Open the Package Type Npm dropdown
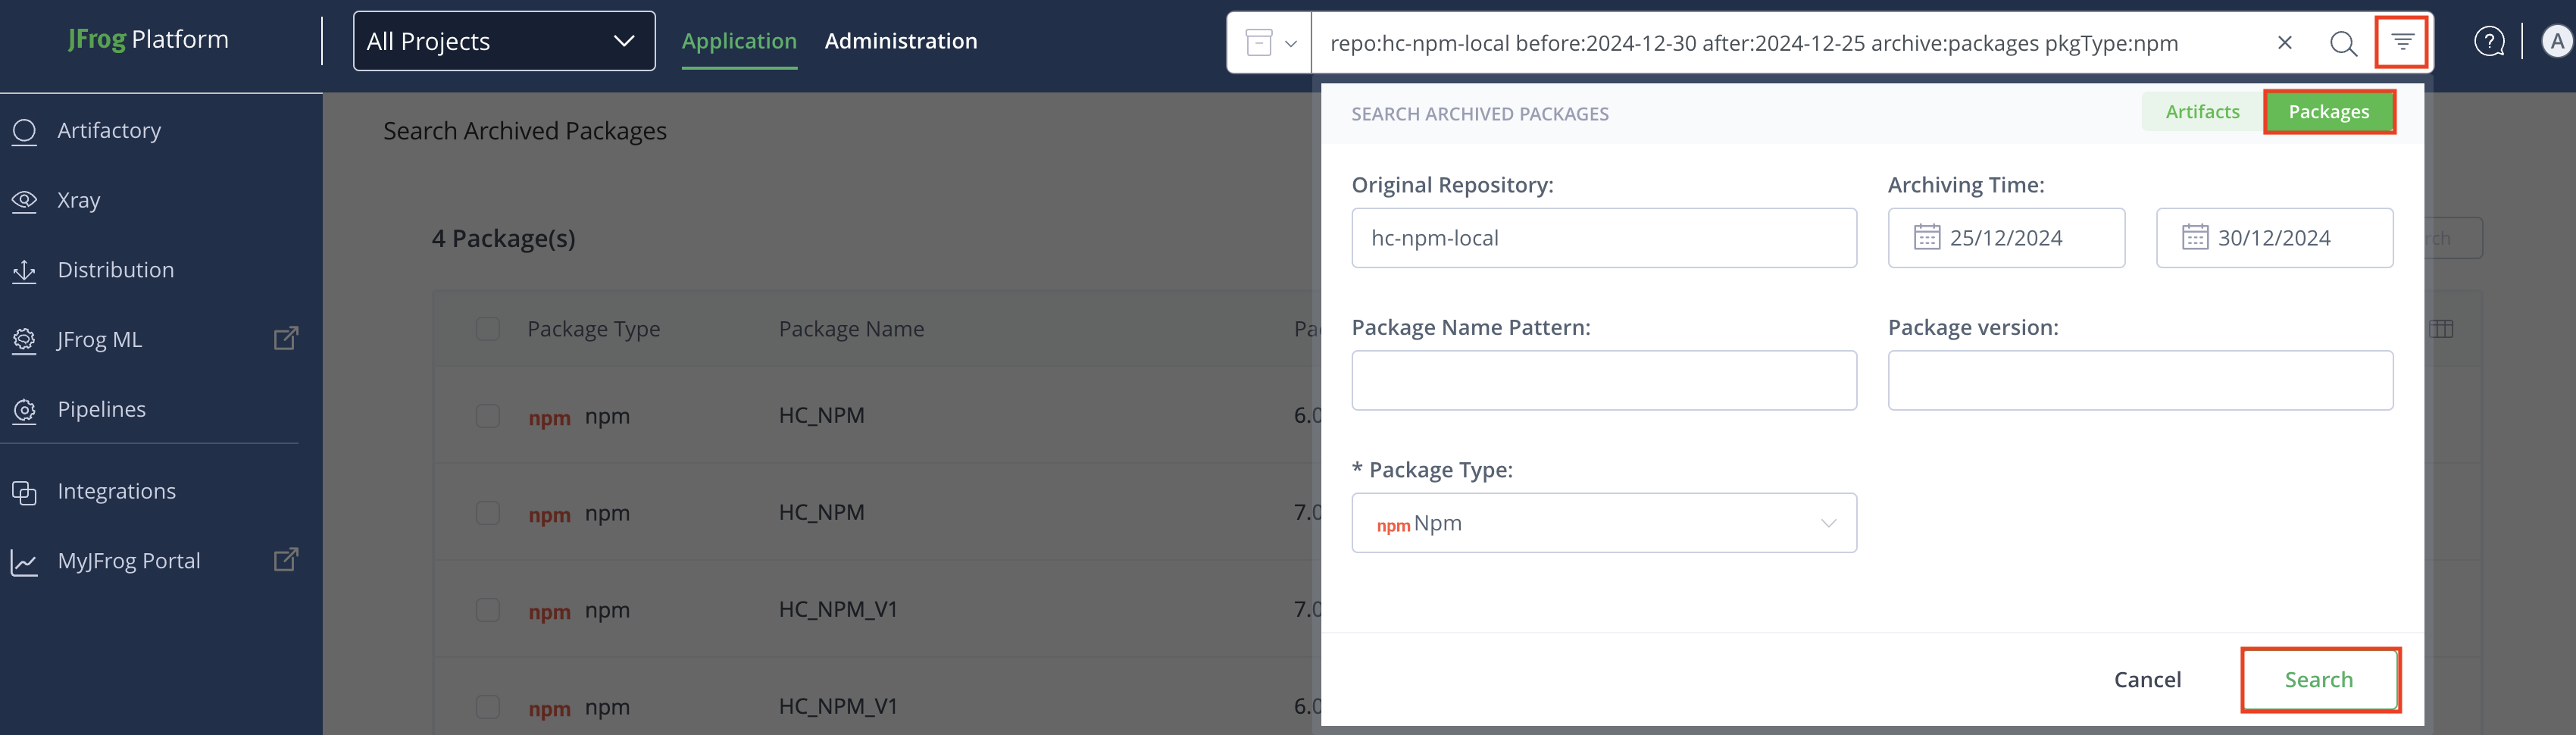Viewport: 2576px width, 735px height. (x=1604, y=523)
